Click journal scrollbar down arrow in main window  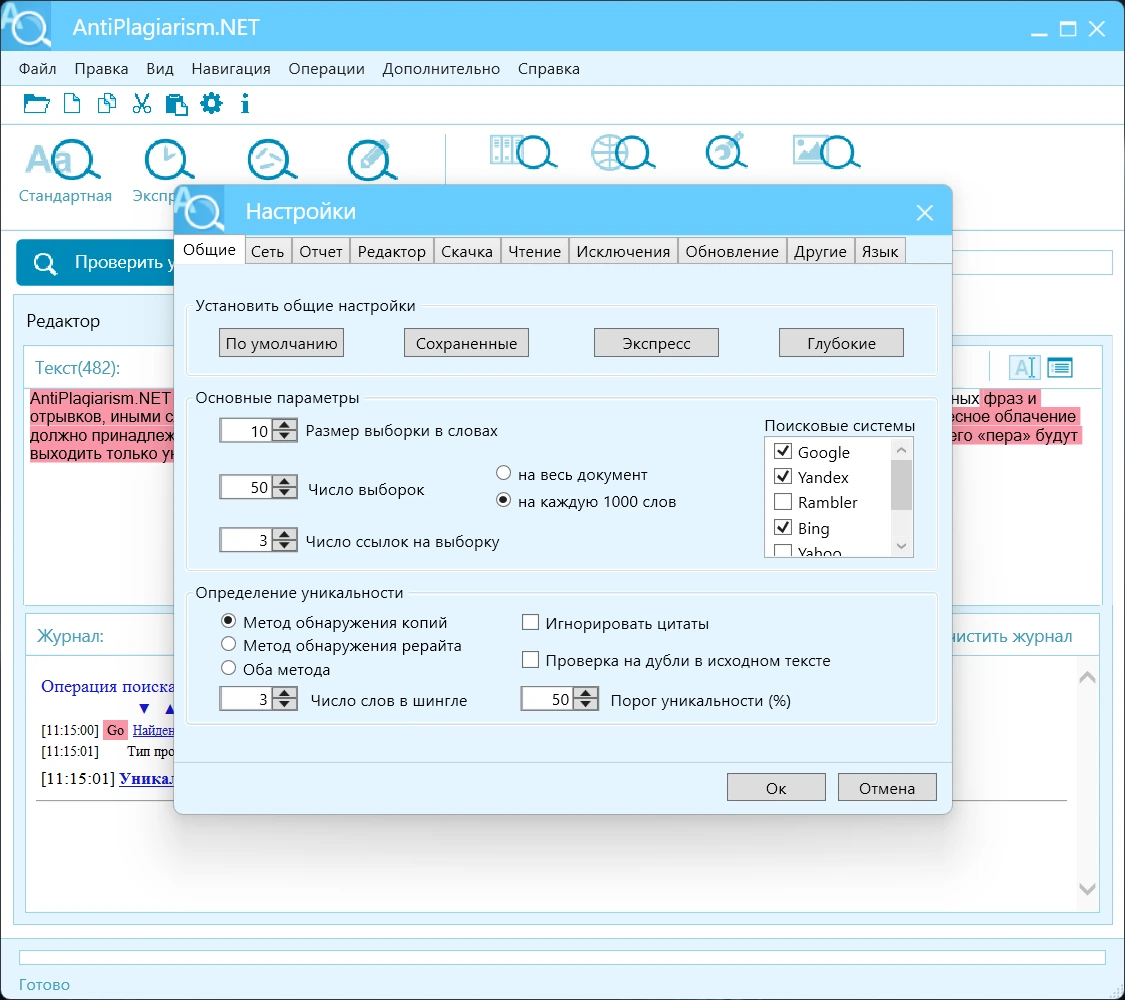[x=1087, y=889]
